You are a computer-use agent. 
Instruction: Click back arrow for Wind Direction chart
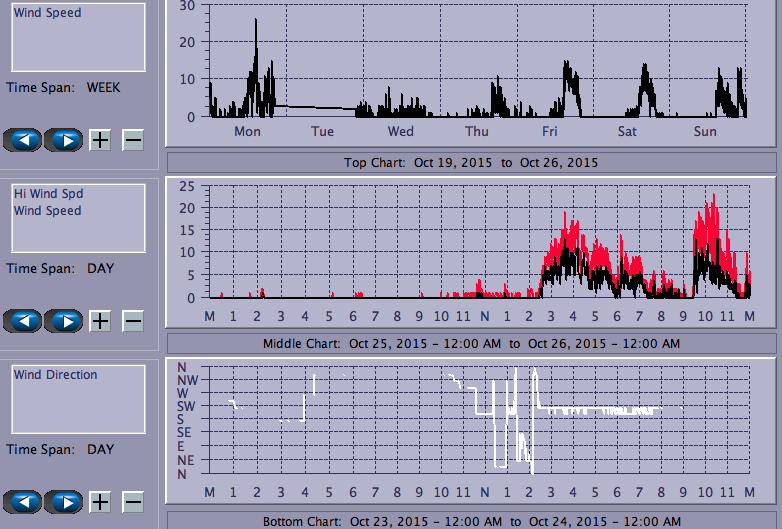pos(23,501)
